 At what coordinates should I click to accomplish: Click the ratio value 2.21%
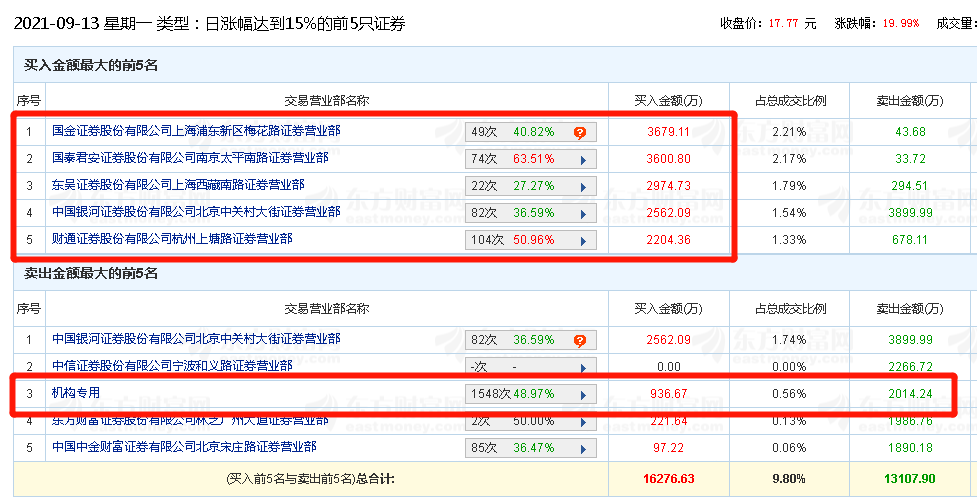(x=789, y=132)
